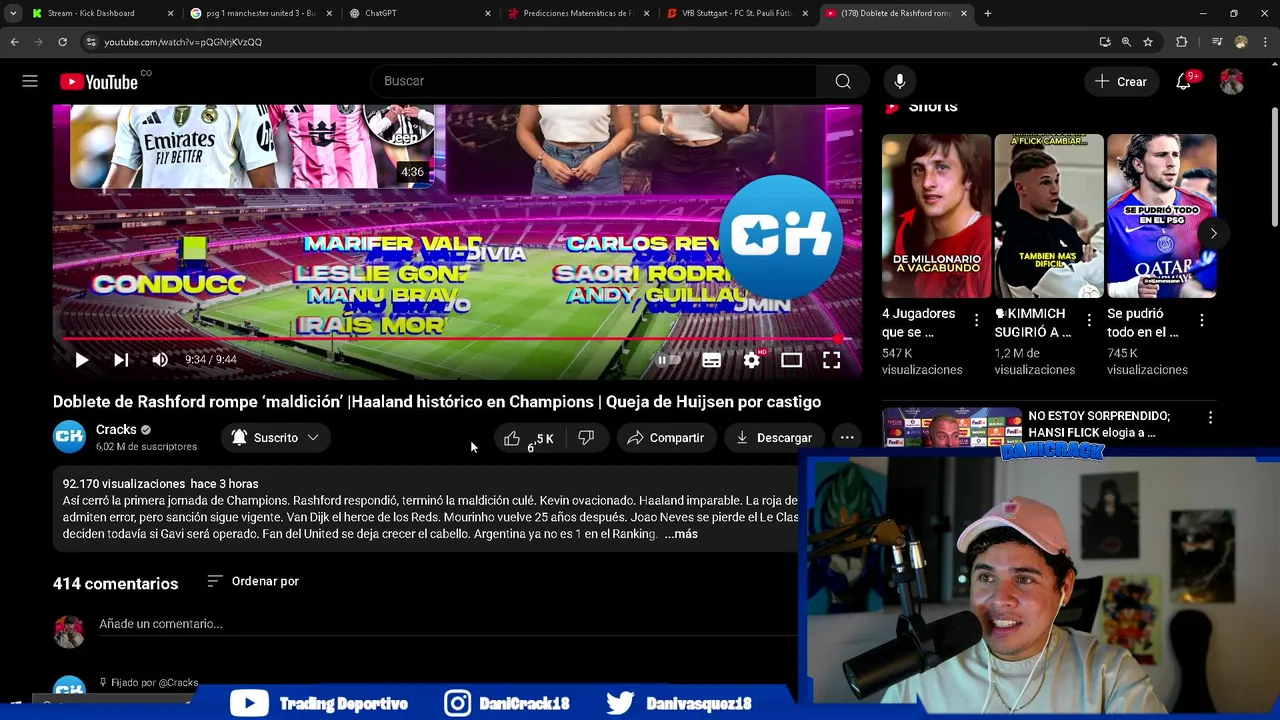Open more actions three-dot menu under video

pos(847,438)
